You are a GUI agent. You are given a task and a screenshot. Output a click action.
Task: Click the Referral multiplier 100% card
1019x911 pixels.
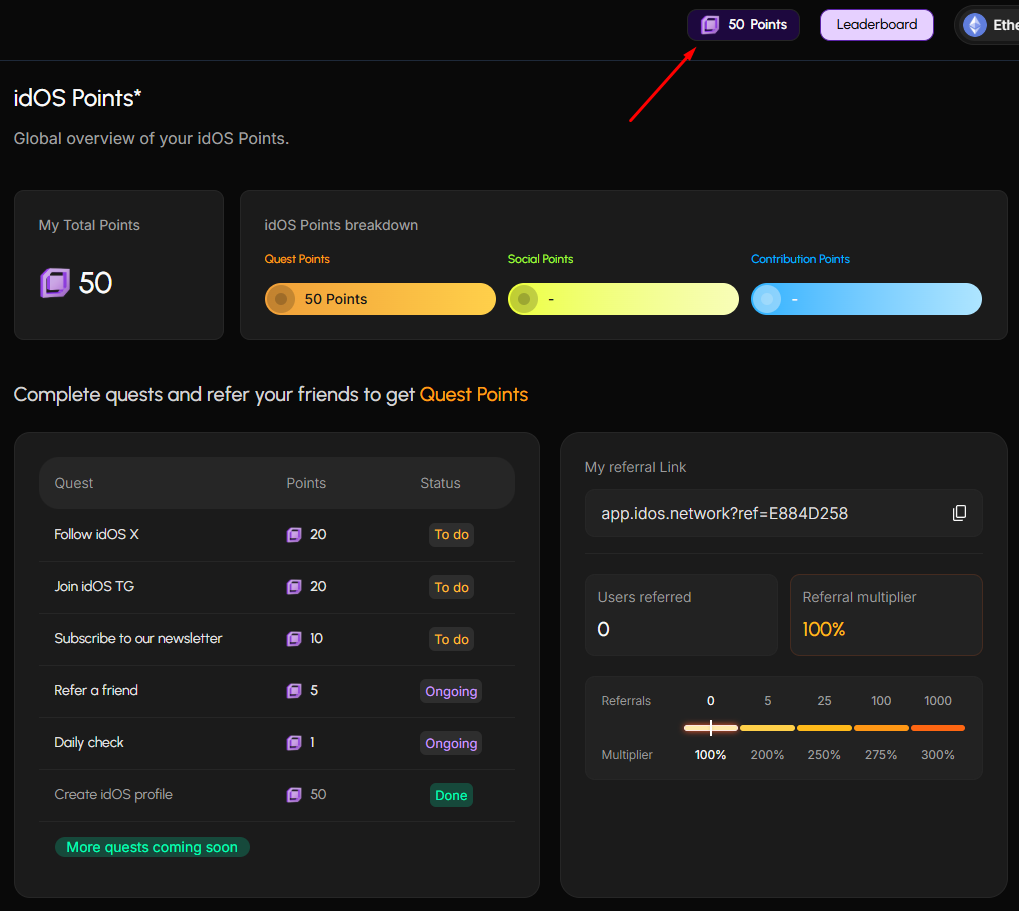(x=886, y=614)
